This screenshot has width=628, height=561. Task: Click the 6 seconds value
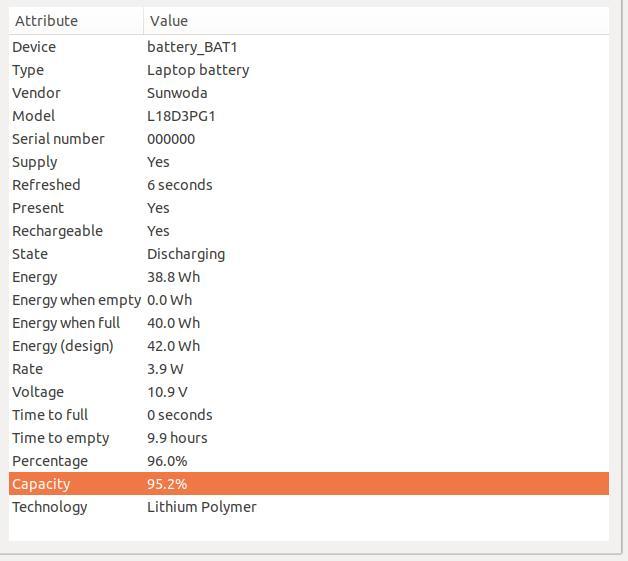[180, 185]
